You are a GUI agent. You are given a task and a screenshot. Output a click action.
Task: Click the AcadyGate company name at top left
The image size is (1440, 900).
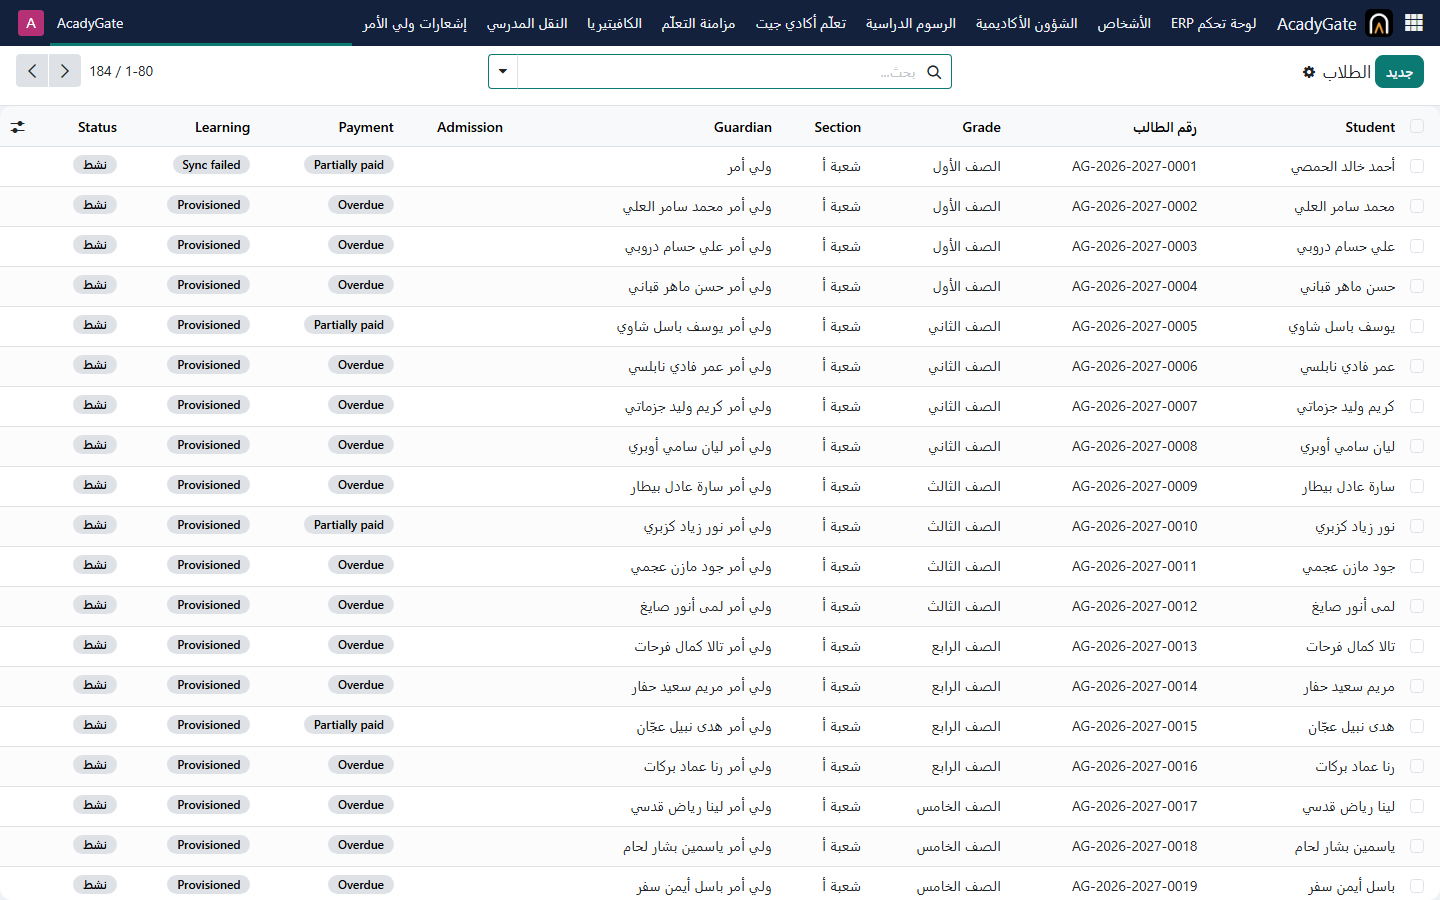point(90,23)
